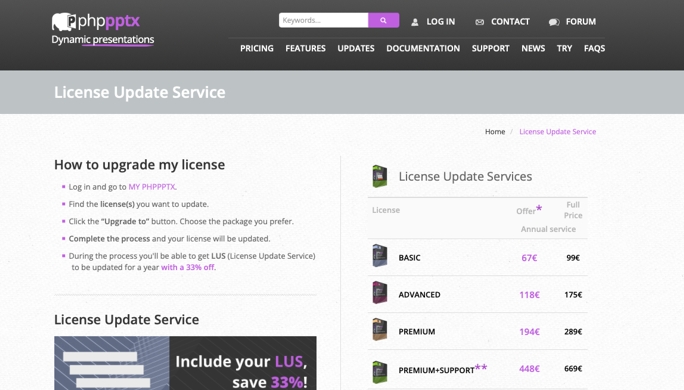Click the green box icon beside License Update Services
This screenshot has width=684, height=390.
point(380,176)
